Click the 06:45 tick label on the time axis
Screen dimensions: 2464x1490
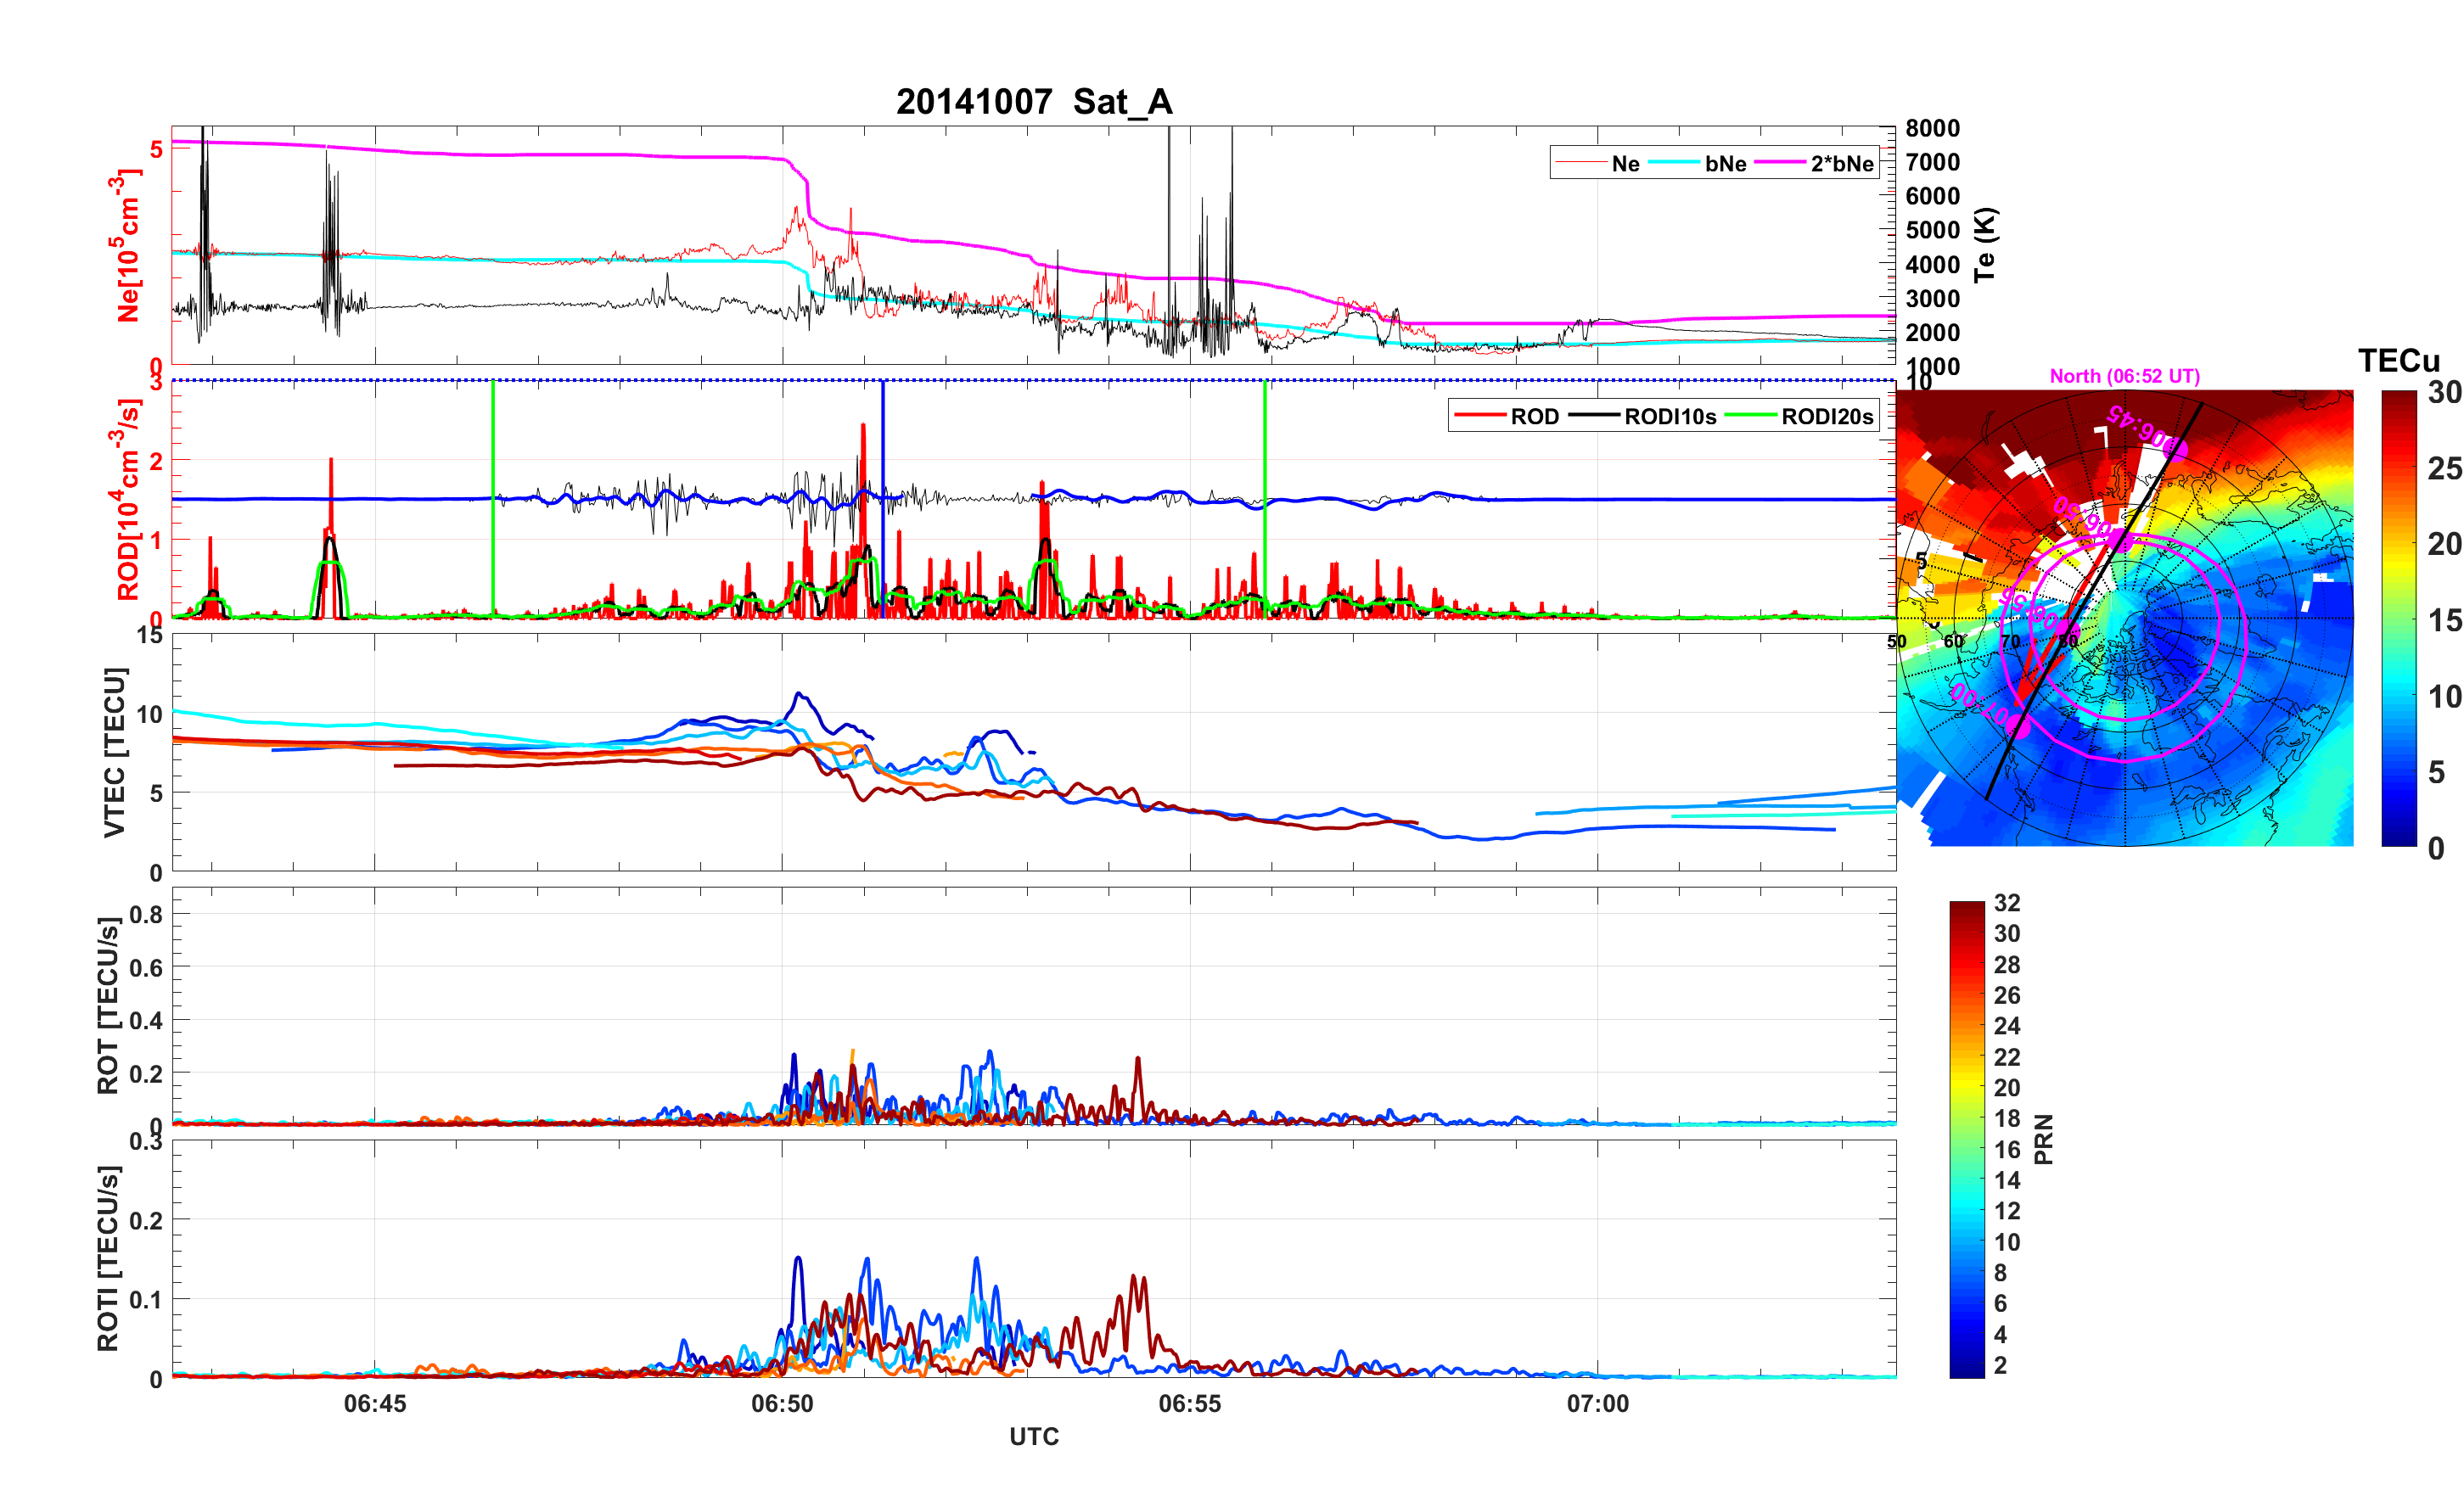click(375, 1404)
